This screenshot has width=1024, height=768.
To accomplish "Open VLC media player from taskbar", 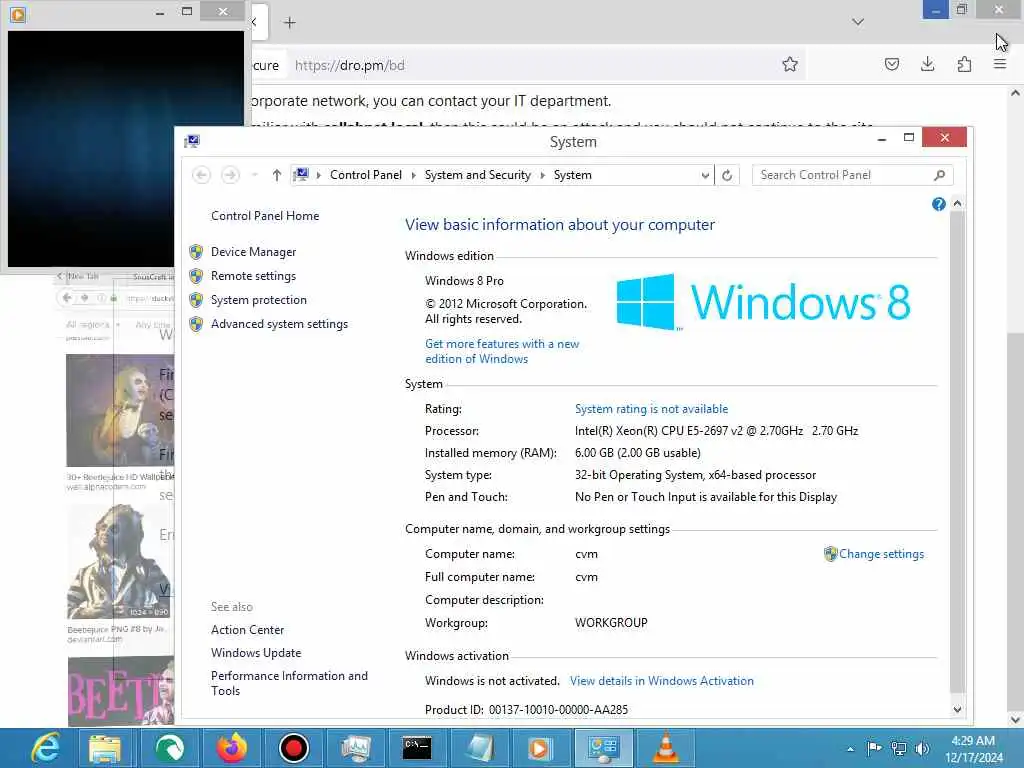I will click(665, 748).
